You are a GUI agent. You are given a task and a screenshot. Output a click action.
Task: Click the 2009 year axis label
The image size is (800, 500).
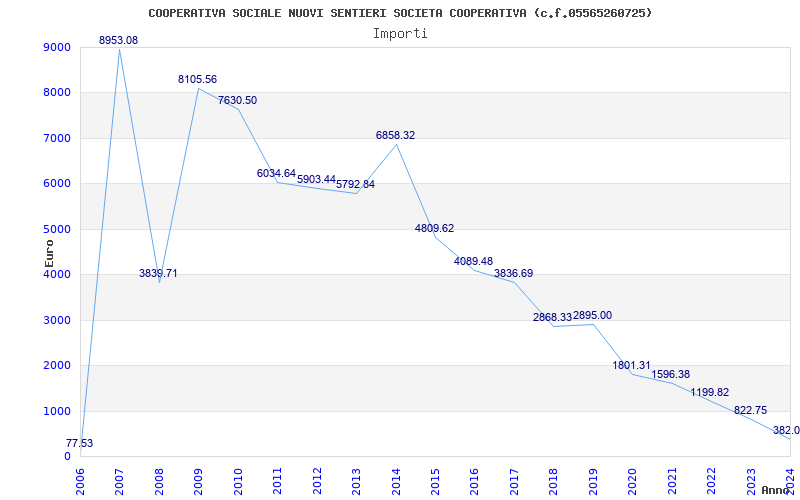point(198,481)
